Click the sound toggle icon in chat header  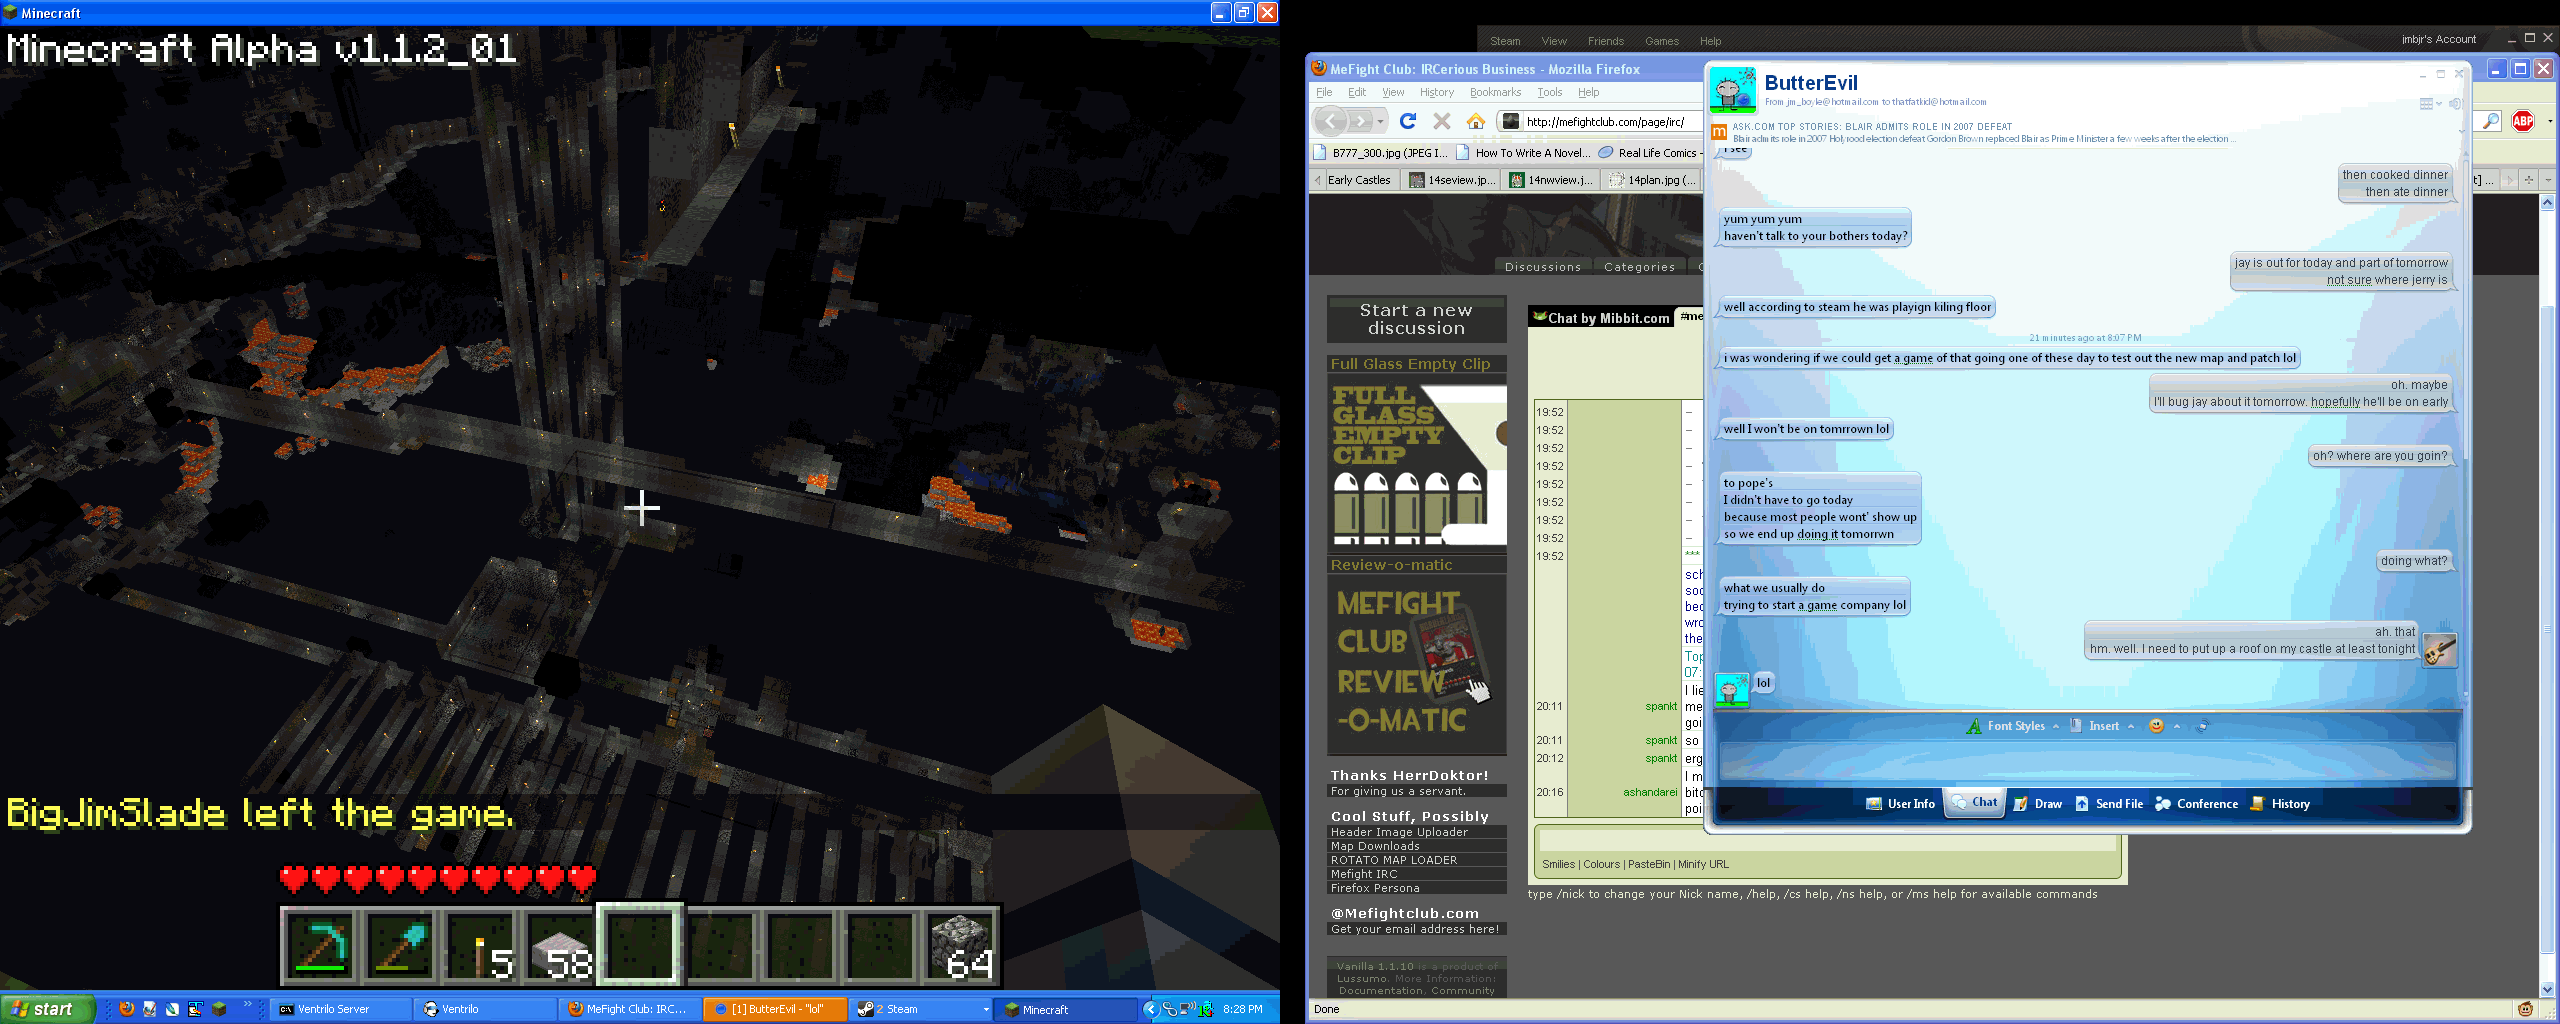pos(2454,104)
